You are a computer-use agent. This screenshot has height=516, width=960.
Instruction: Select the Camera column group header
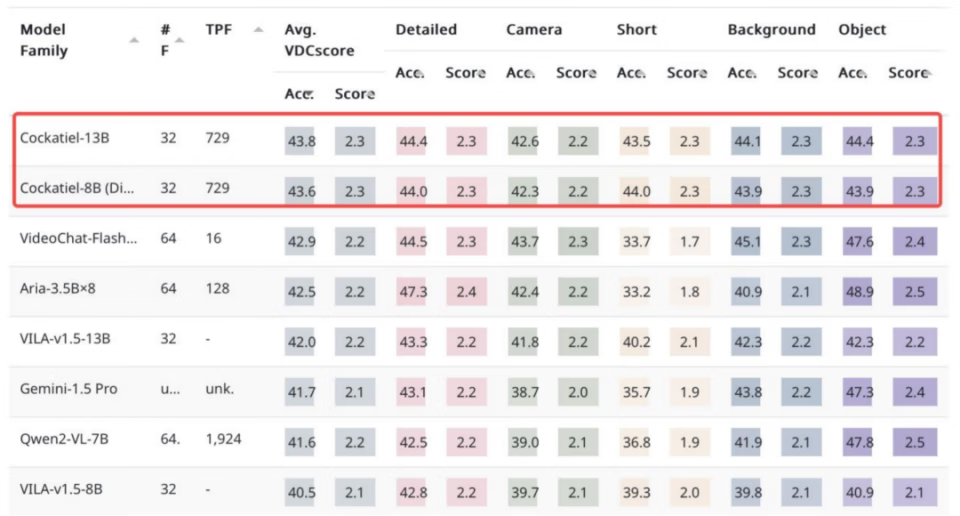[534, 29]
